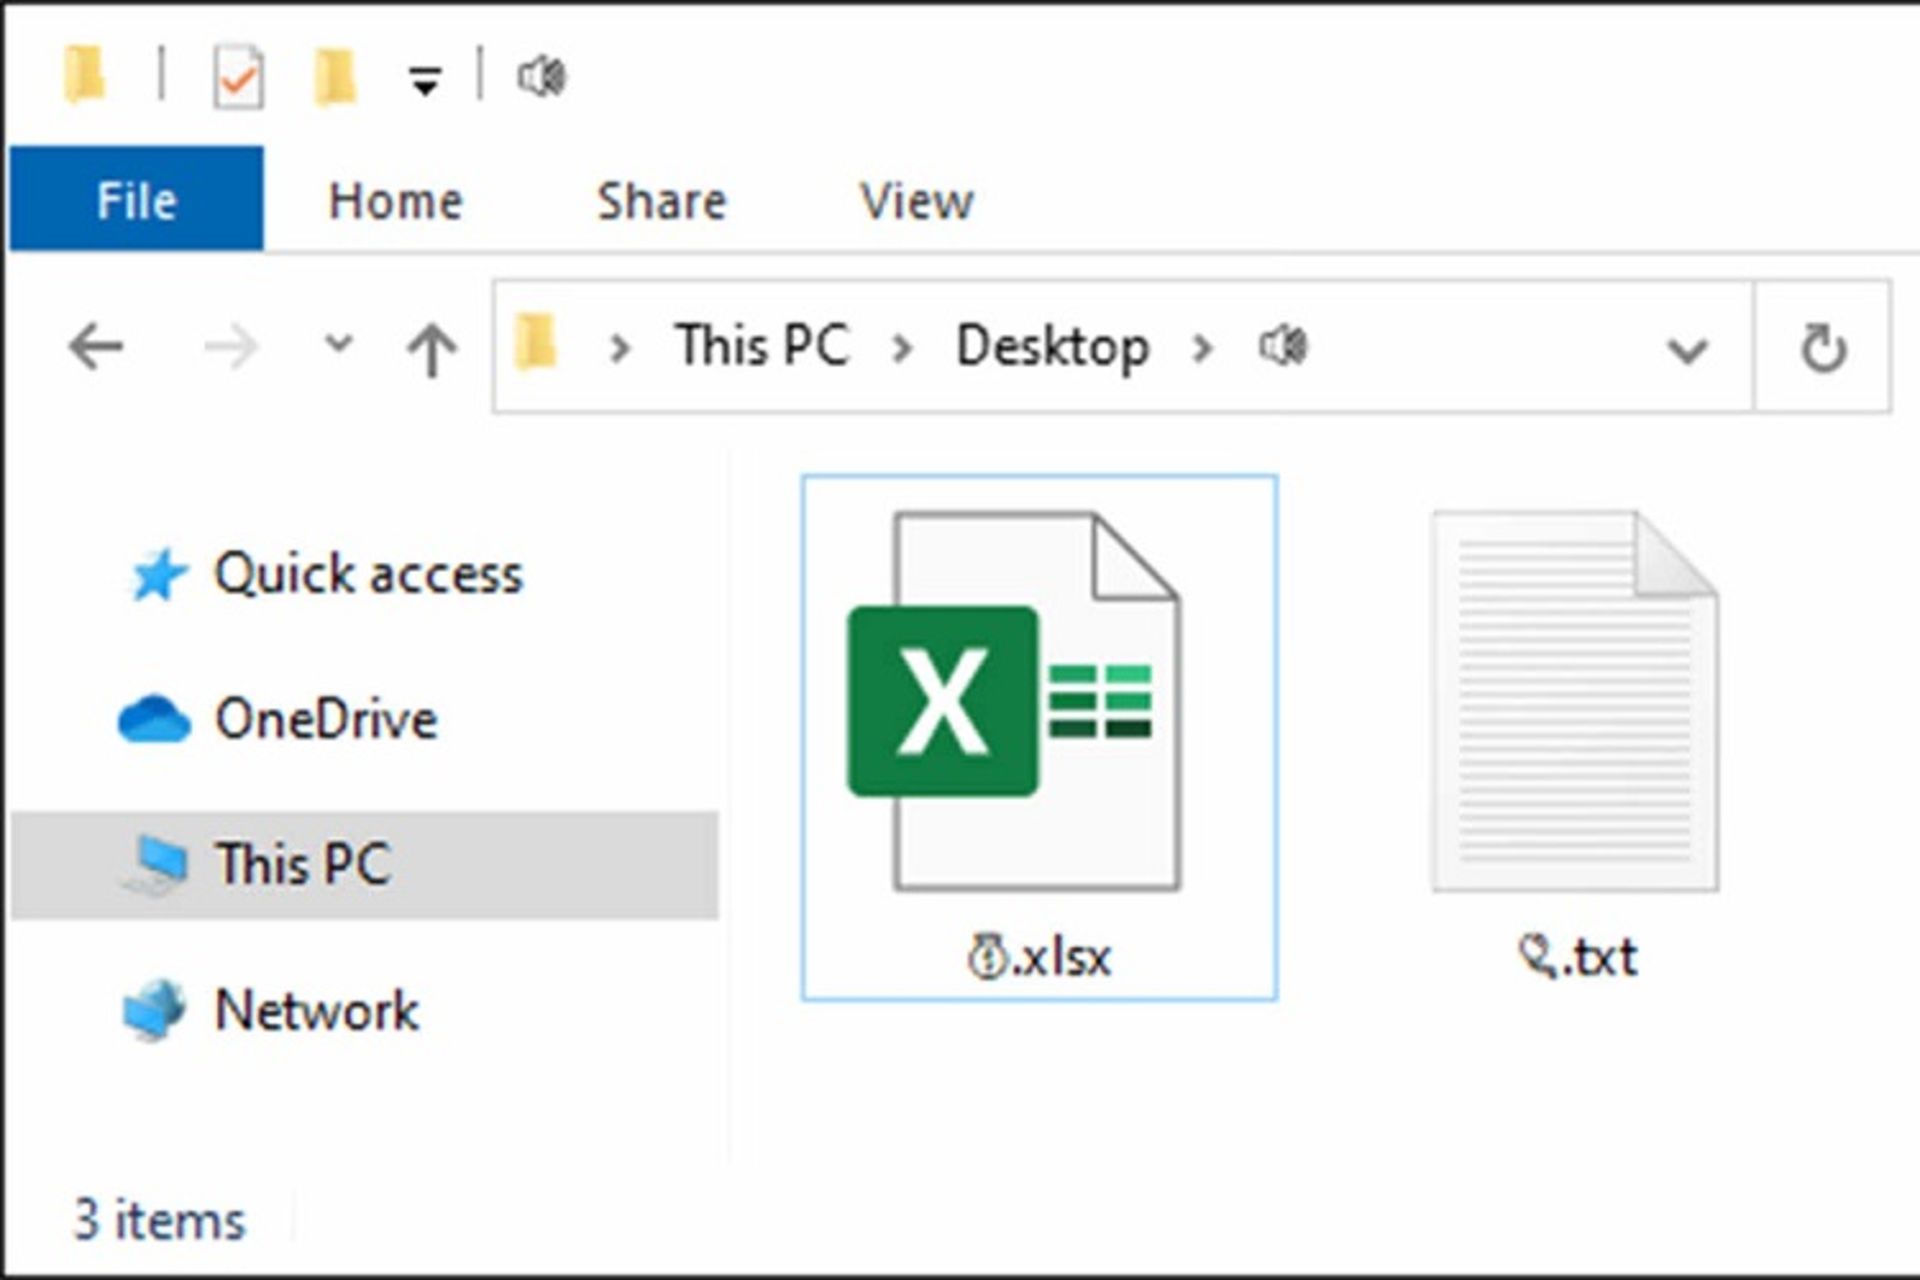
Task: Go back with the Back arrow
Action: pyautogui.click(x=96, y=348)
